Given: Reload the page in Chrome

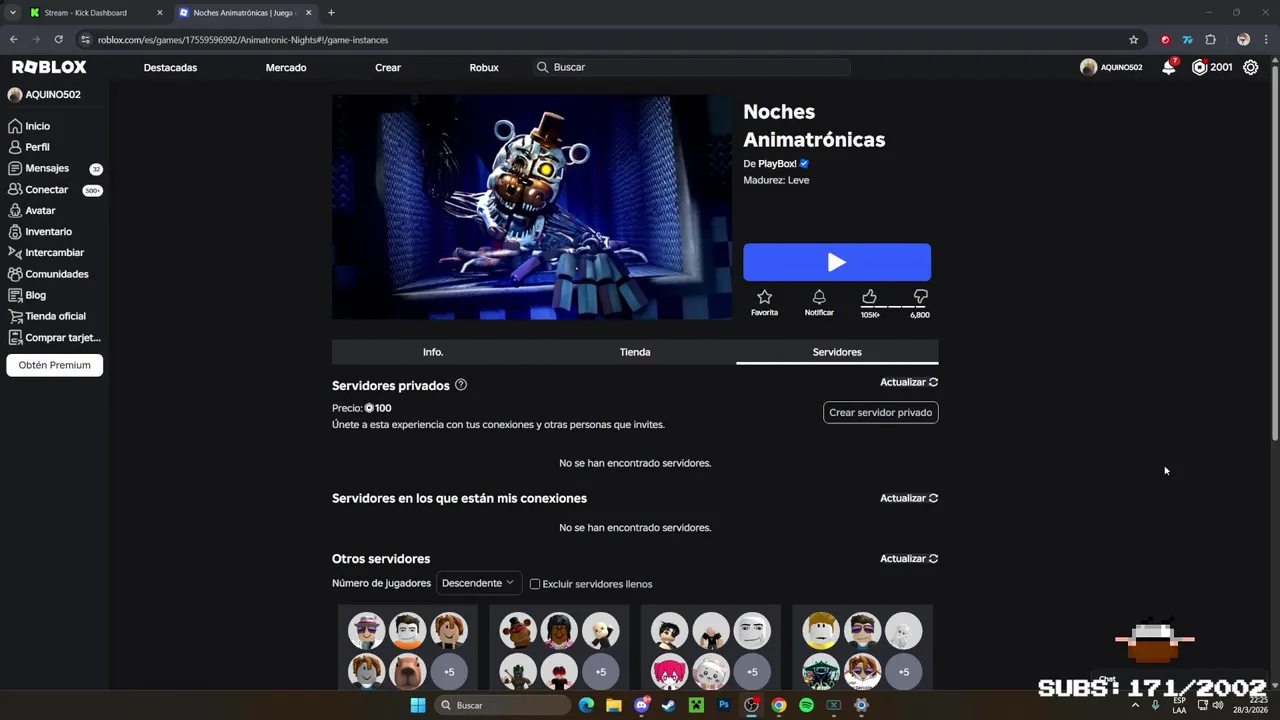Looking at the screenshot, I should [58, 40].
